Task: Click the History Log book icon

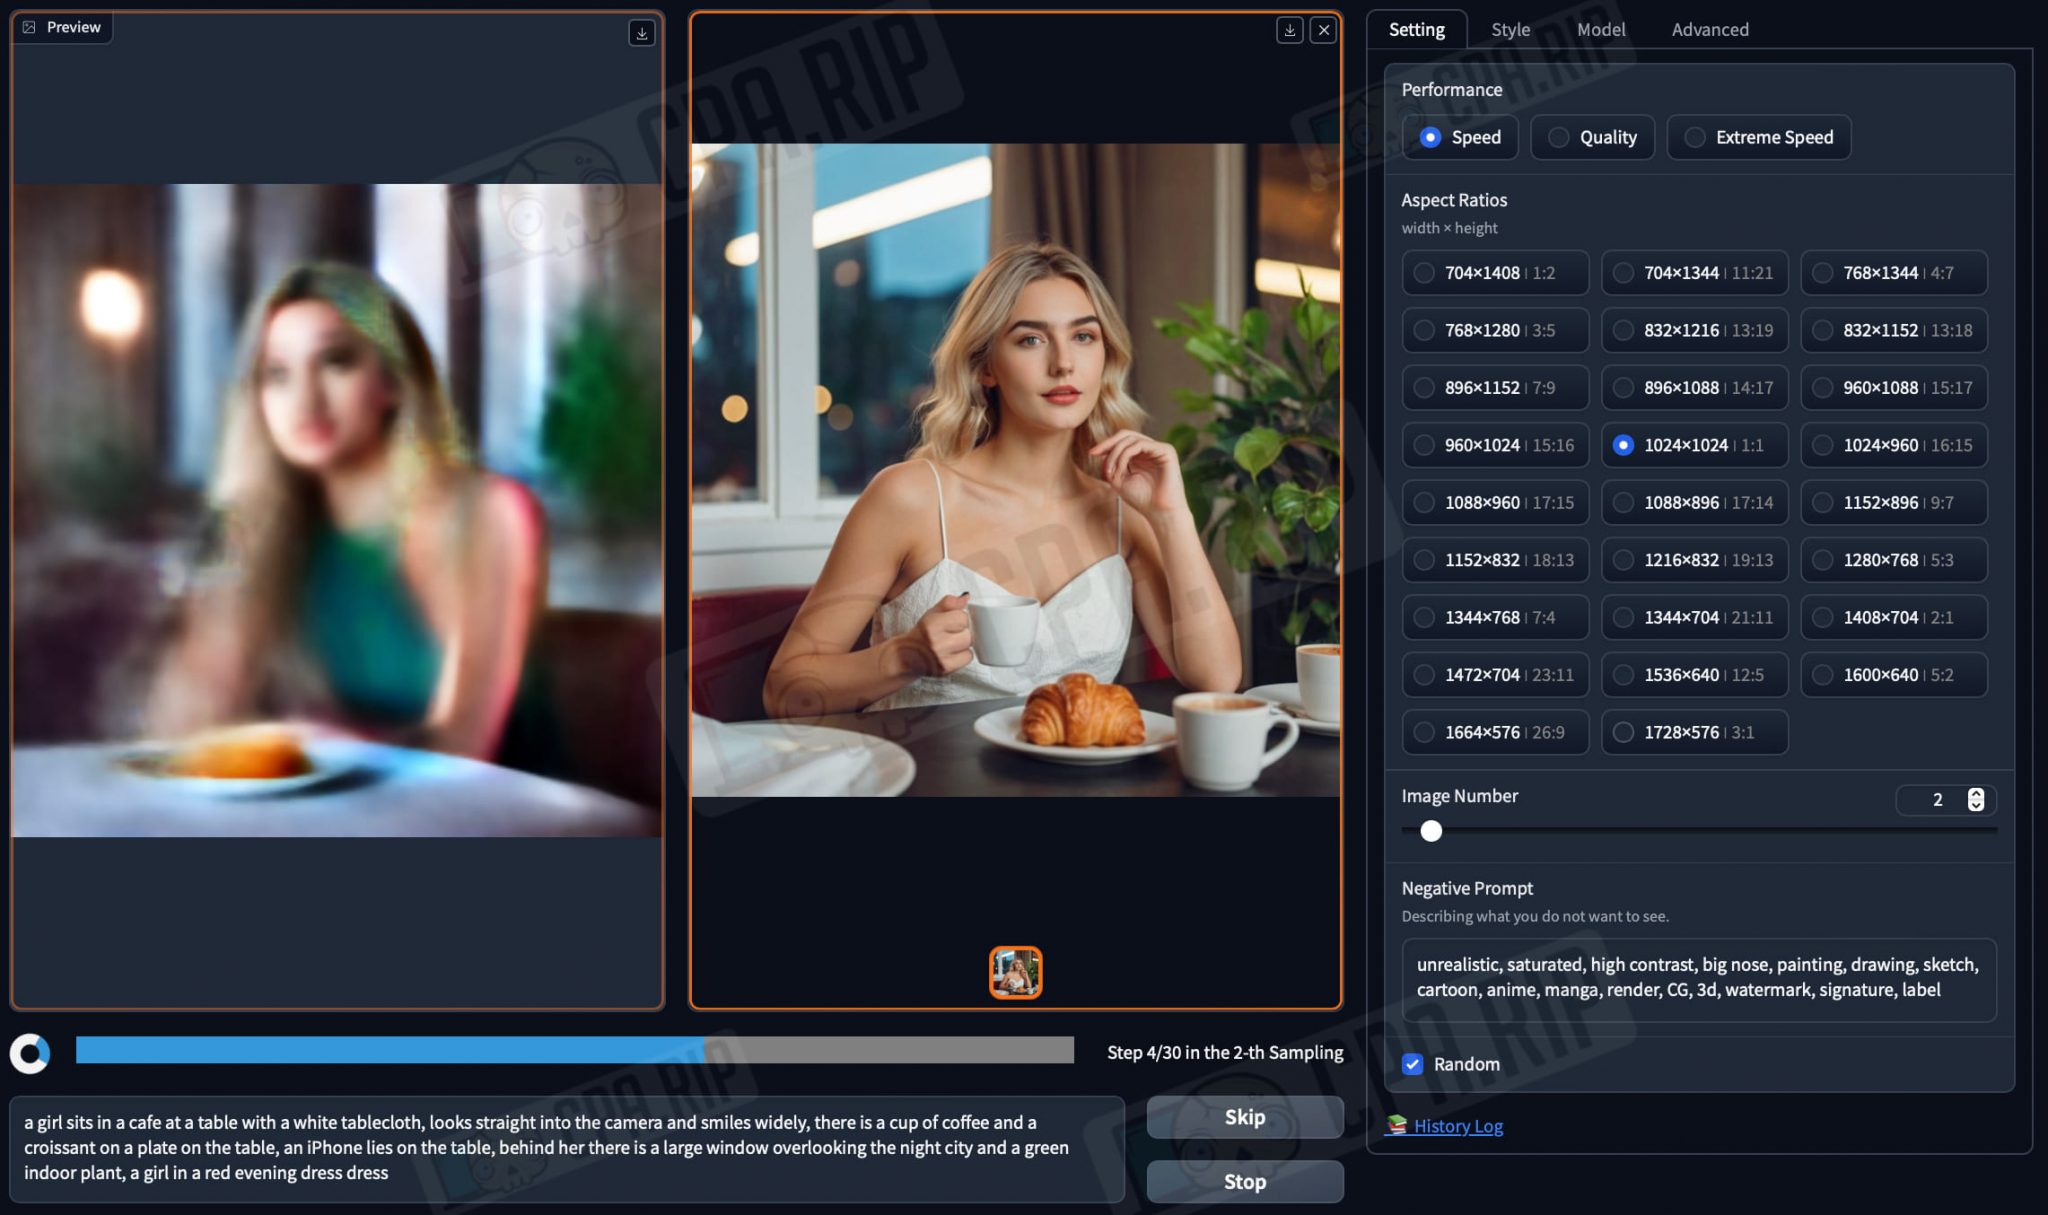Action: [1396, 1125]
